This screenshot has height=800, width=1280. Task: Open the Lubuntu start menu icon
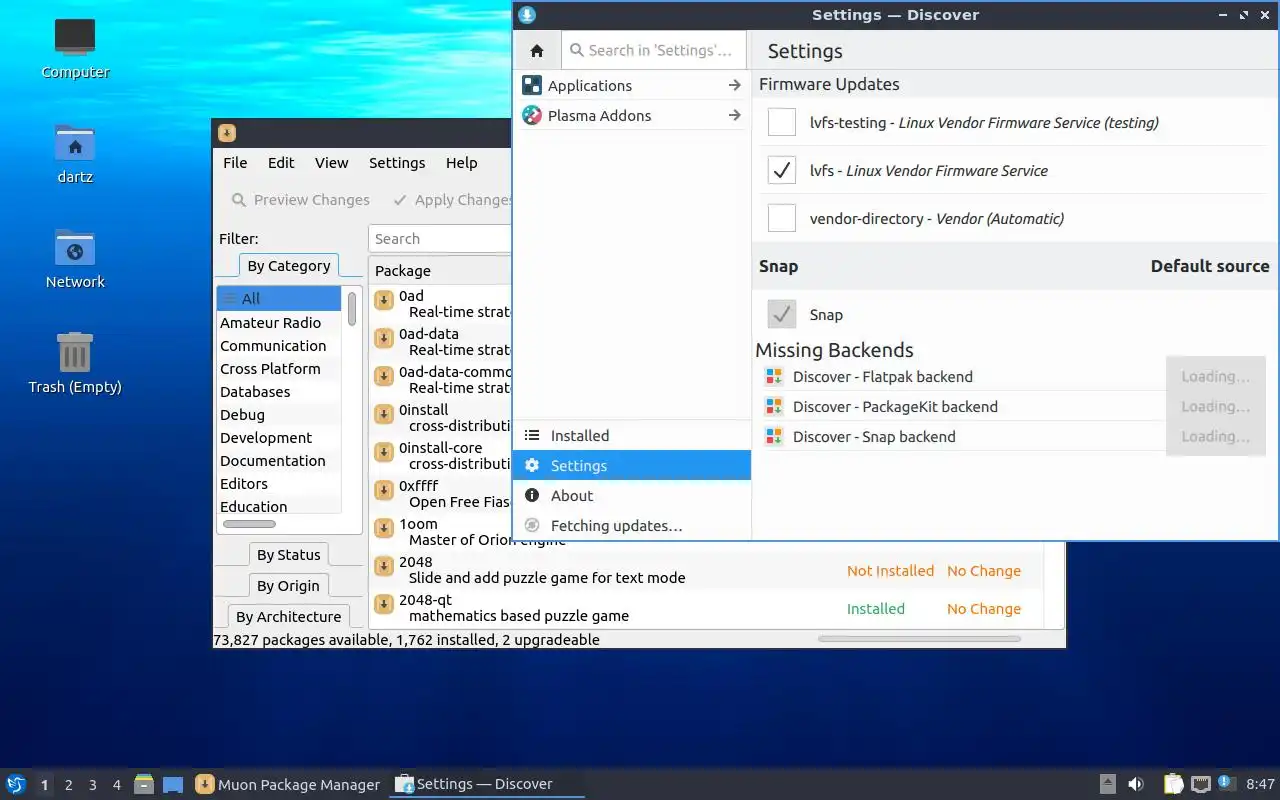point(15,784)
